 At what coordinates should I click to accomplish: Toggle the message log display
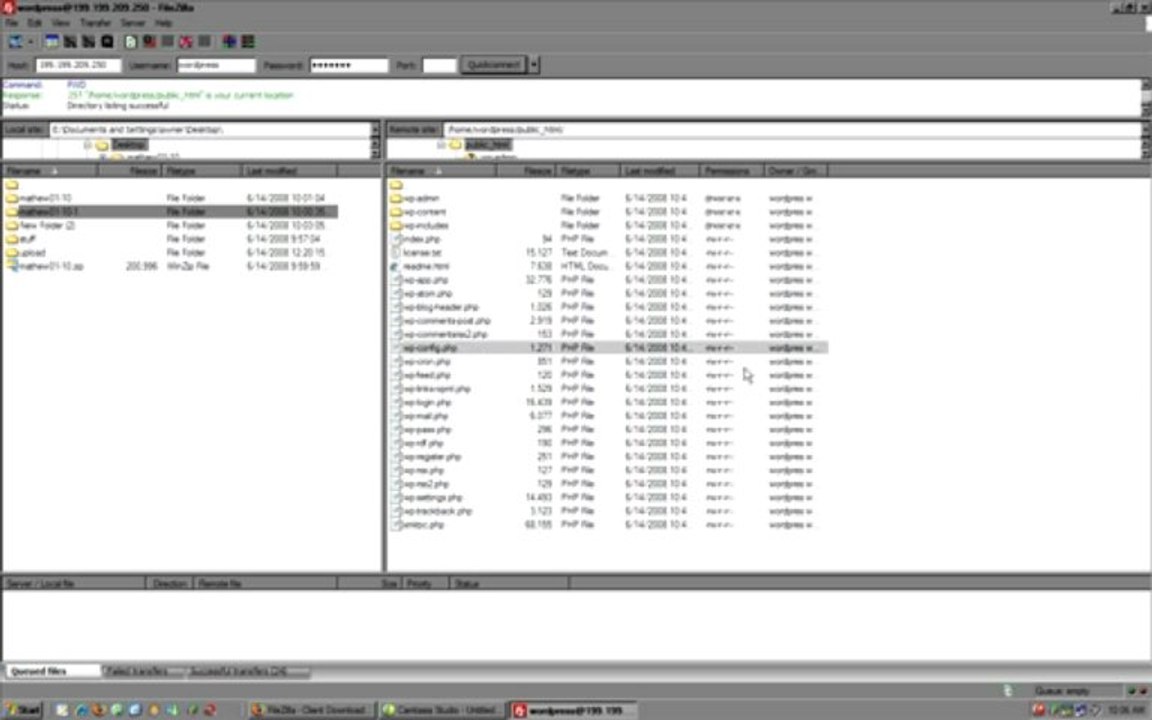pyautogui.click(x=51, y=42)
